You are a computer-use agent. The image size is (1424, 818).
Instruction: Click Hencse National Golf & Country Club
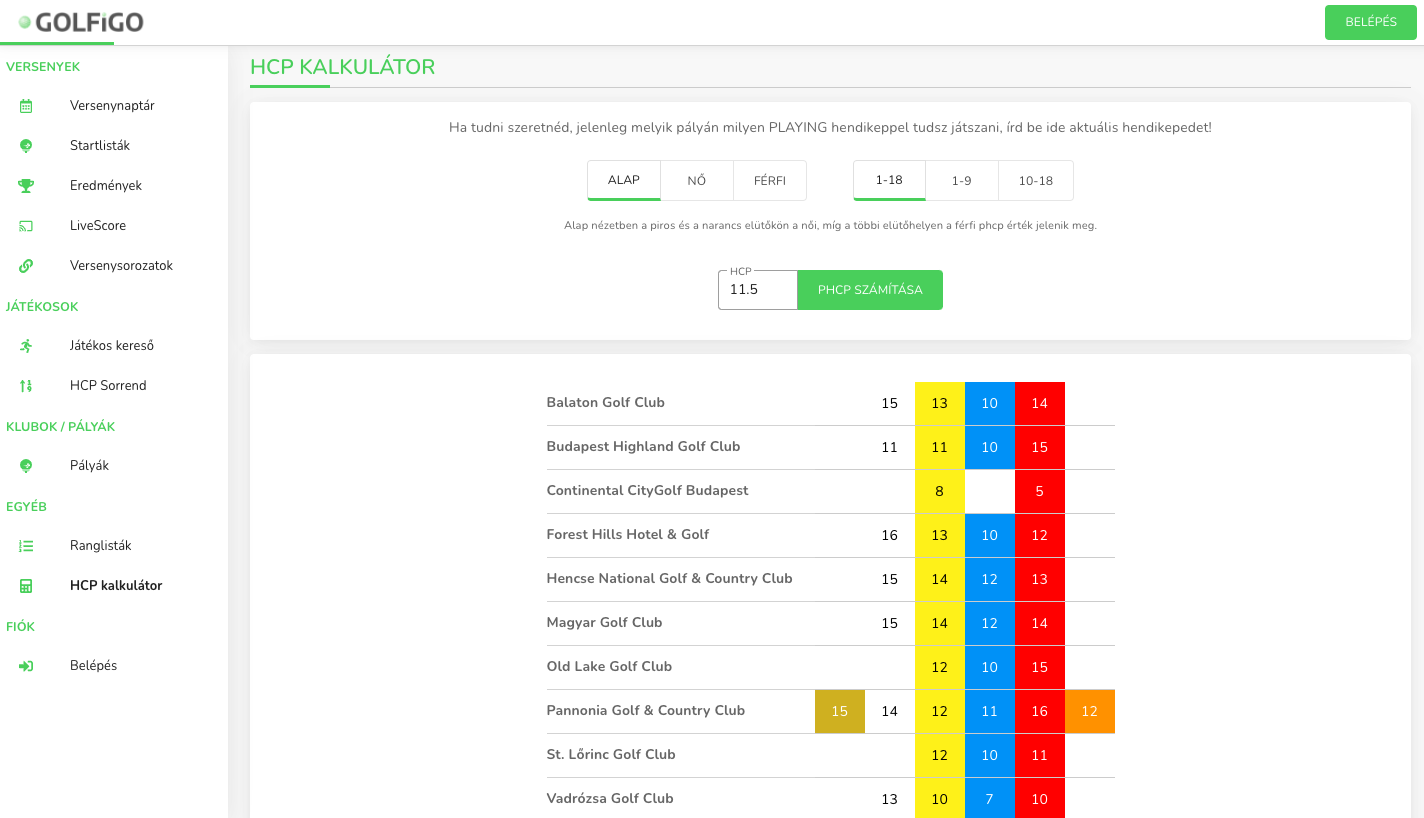pos(669,579)
